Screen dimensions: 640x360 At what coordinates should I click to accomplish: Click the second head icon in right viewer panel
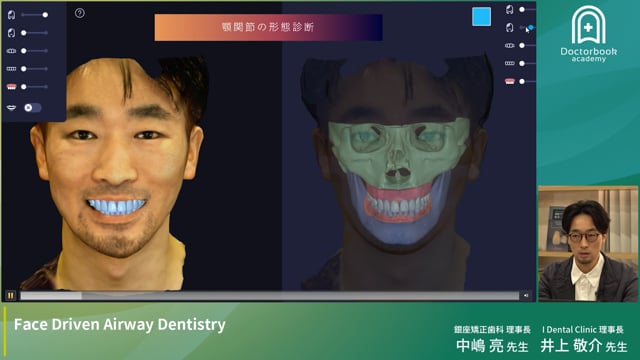(x=509, y=27)
